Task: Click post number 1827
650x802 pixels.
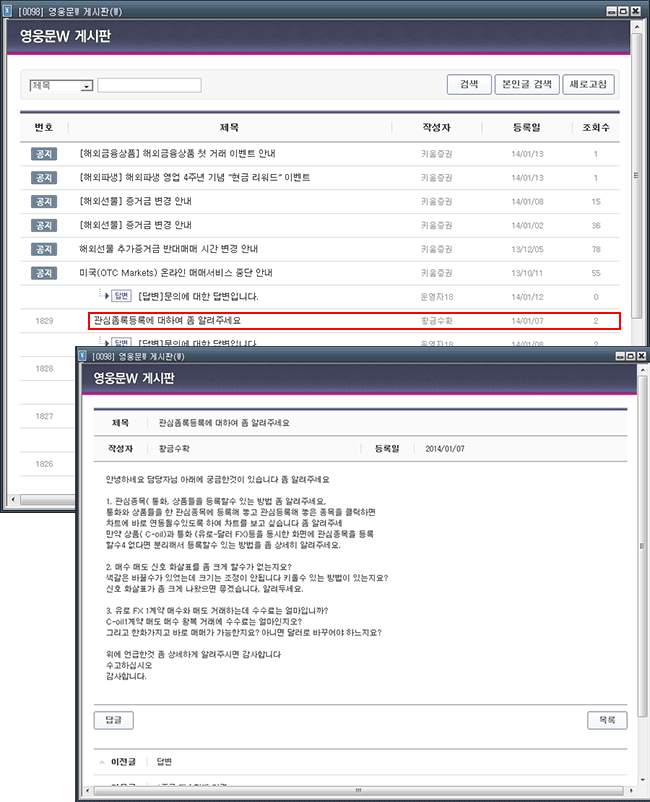Action: coord(44,416)
